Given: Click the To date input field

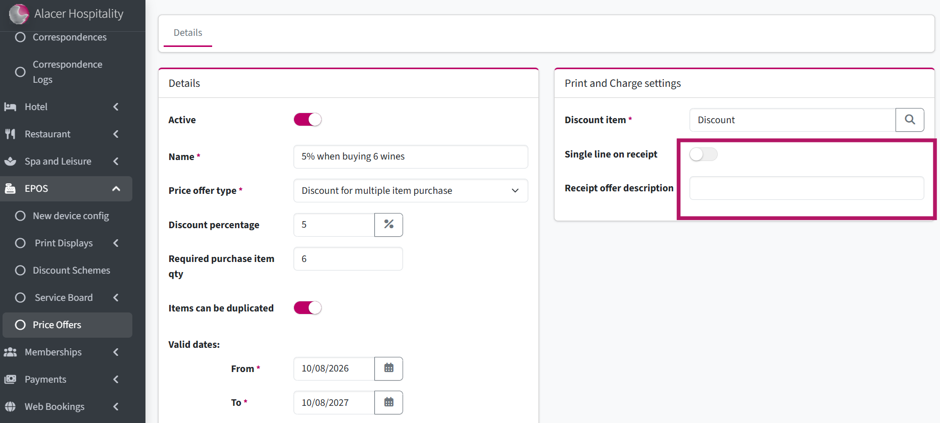Looking at the screenshot, I should [334, 403].
